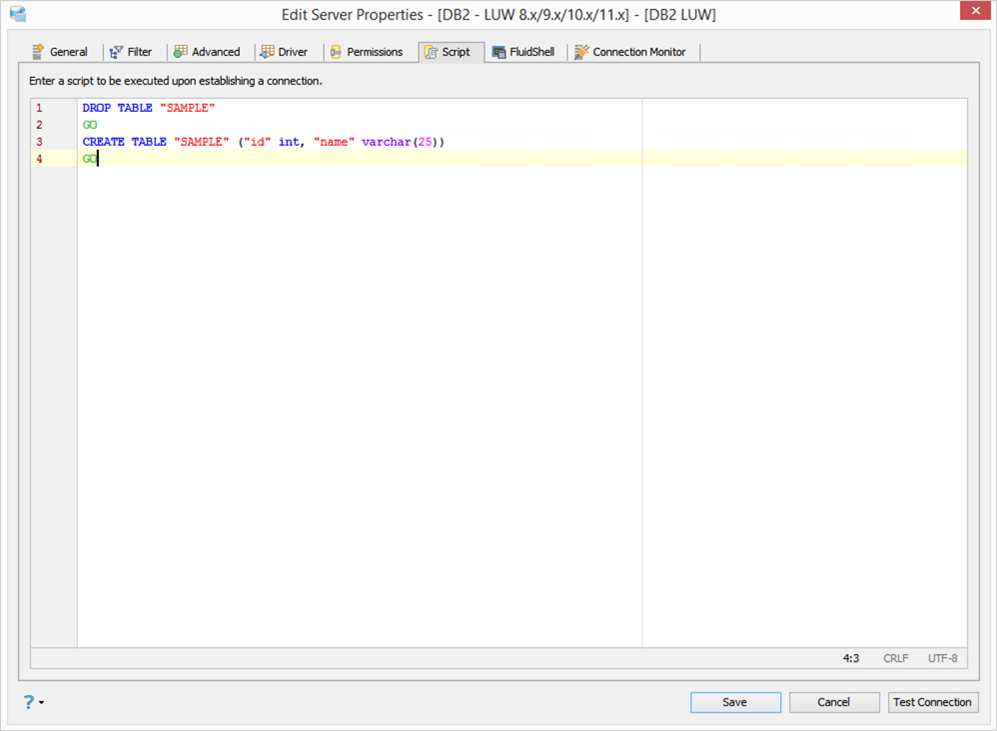
Task: Open the help question mark icon
Action: point(29,702)
